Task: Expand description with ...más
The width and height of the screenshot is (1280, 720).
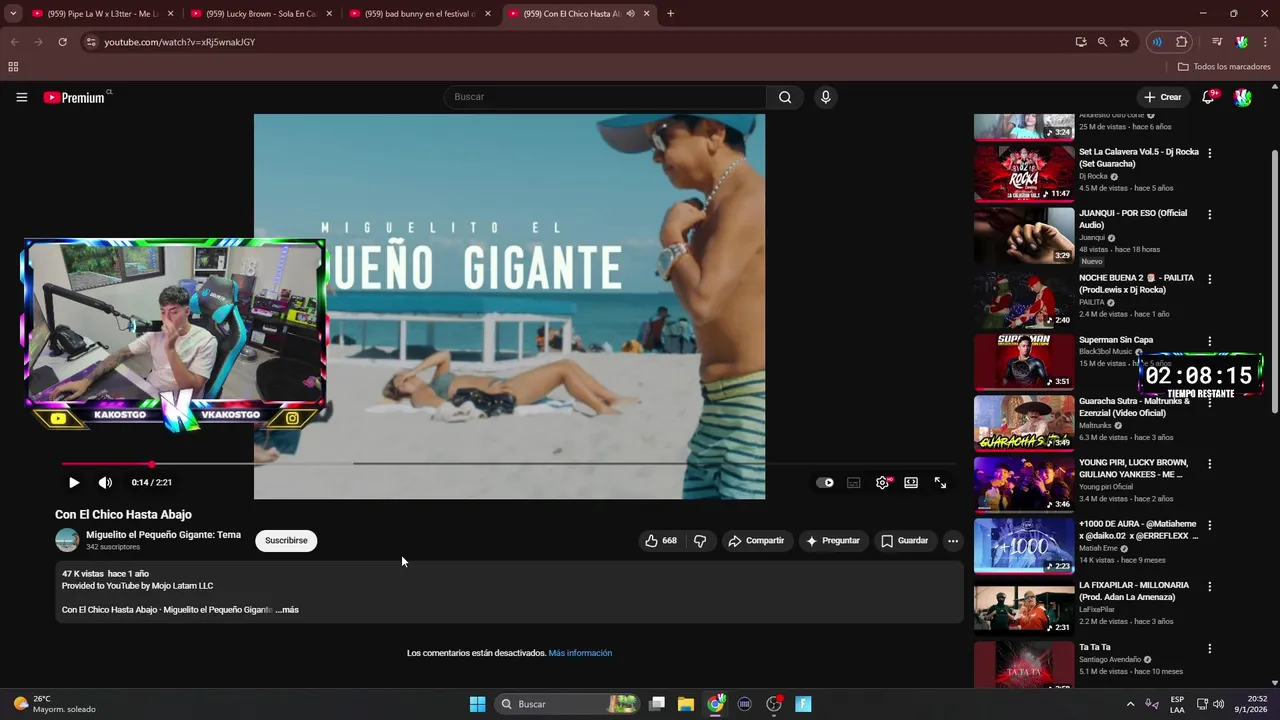Action: coord(287,609)
